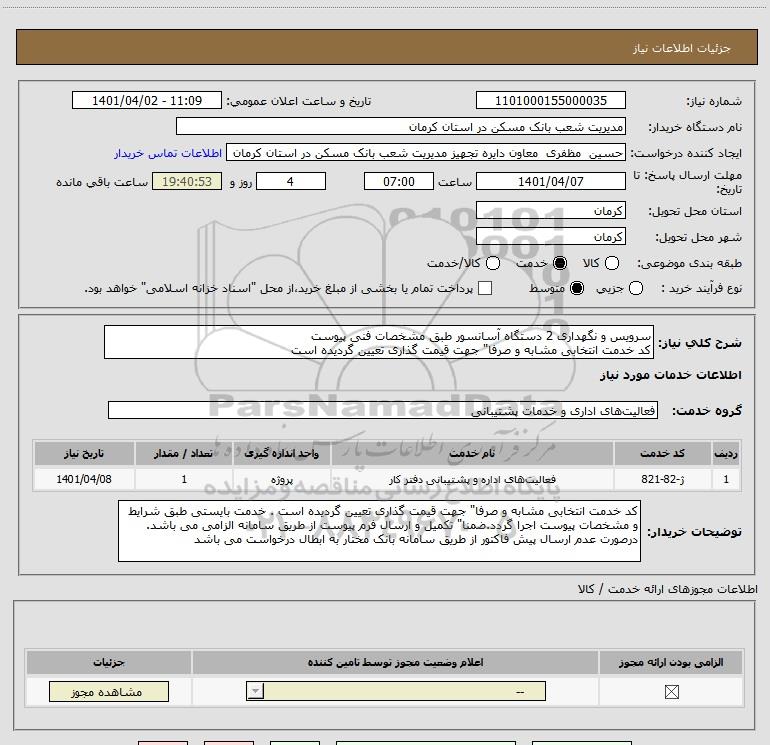Screen dimensions: 770x745
Task: Click the buyer notes text area
Action: point(379,531)
